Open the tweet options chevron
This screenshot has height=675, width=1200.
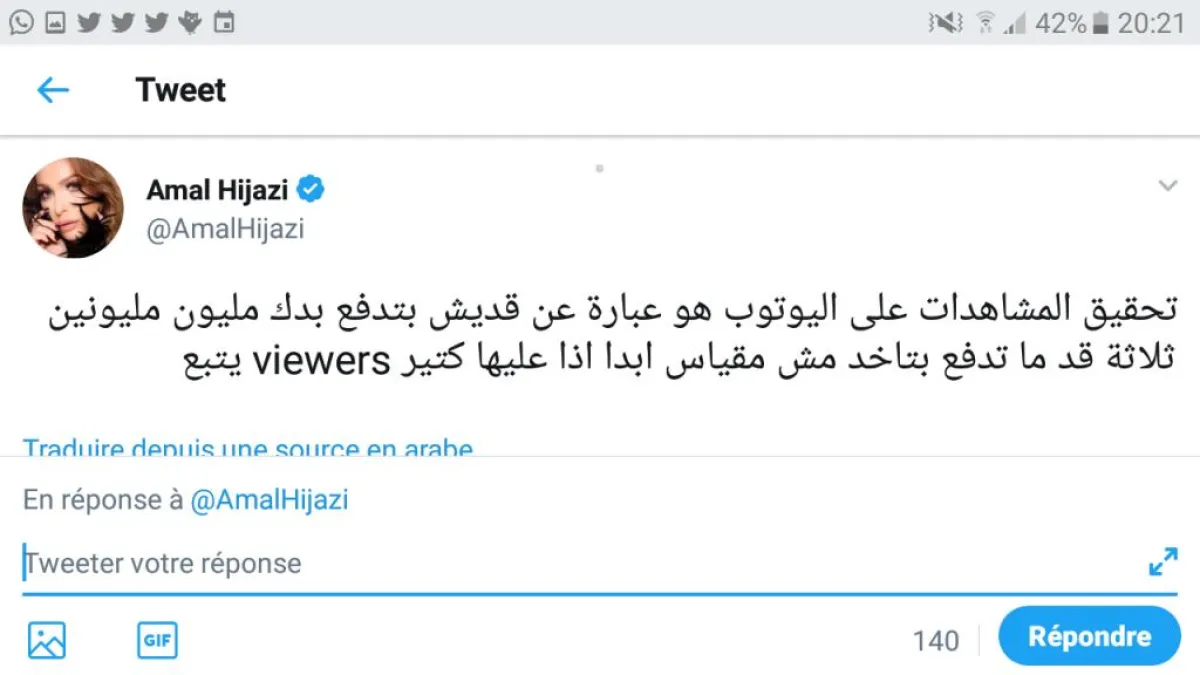coord(1166,186)
